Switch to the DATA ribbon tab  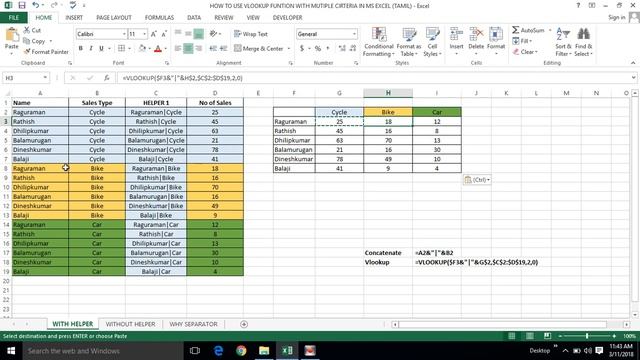(194, 18)
